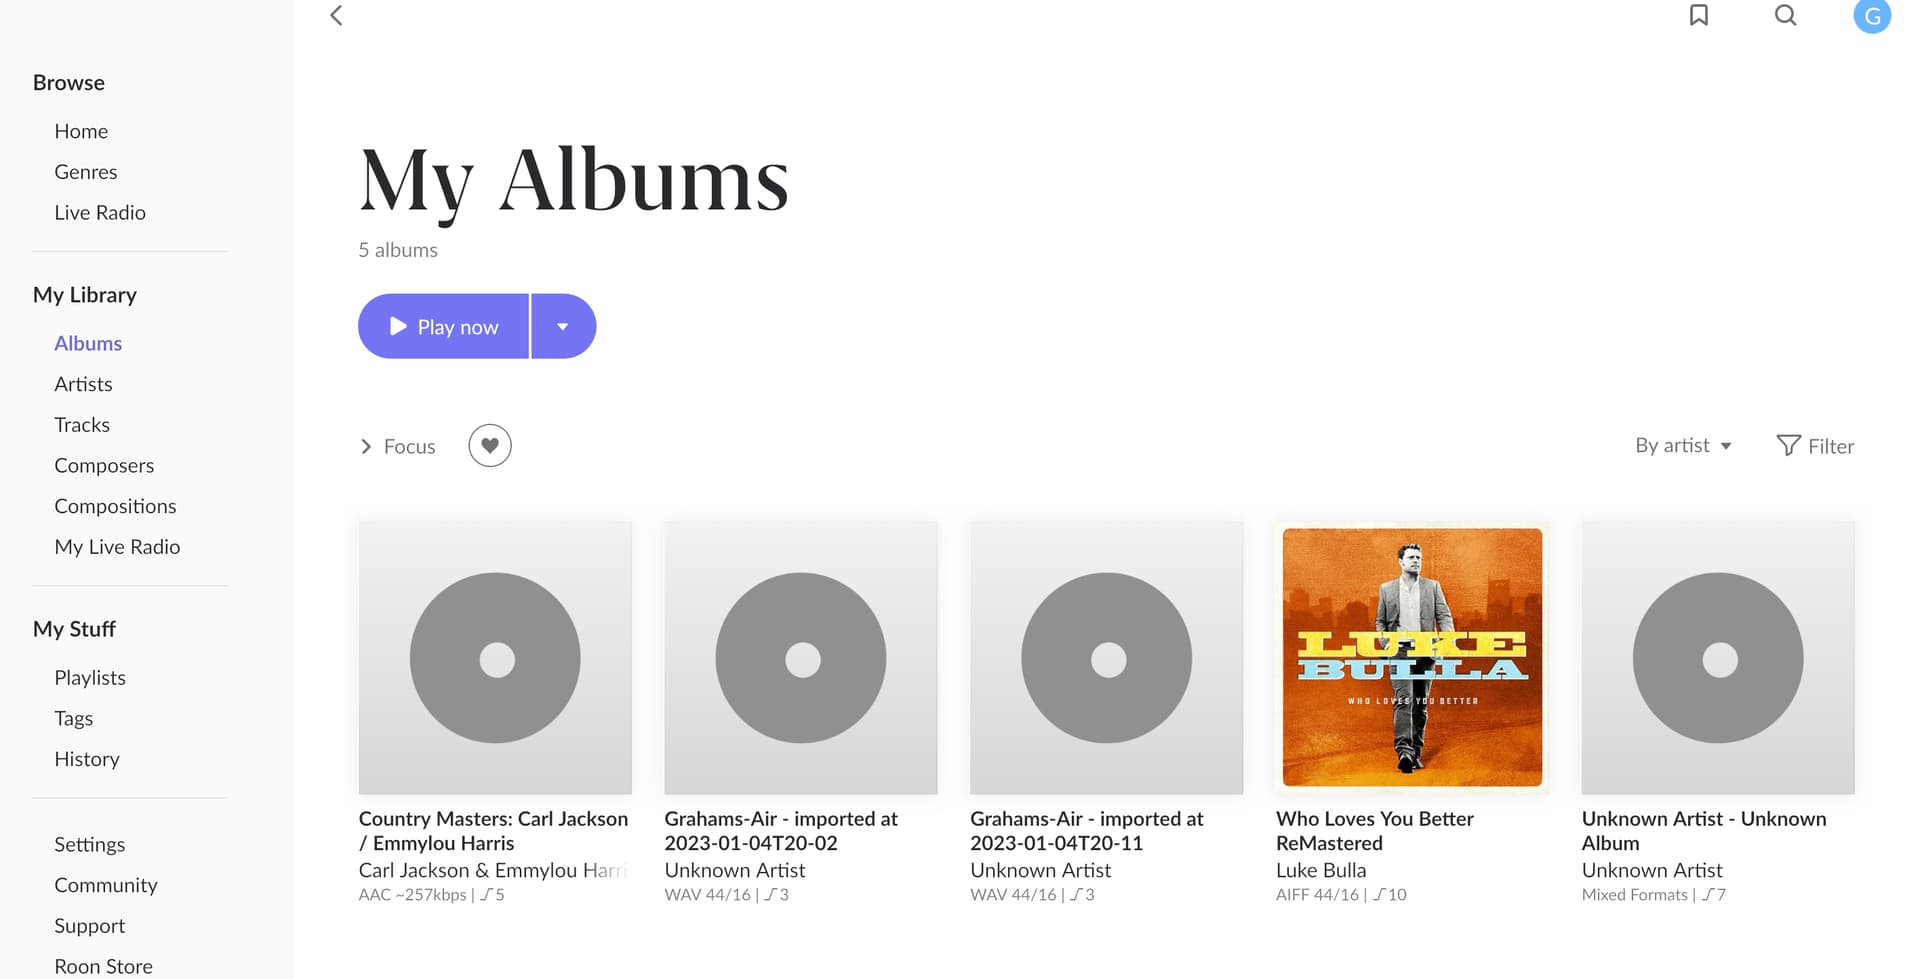Screen dimensions: 1920x979
Task: Go to Artists in My Library
Action: [83, 384]
